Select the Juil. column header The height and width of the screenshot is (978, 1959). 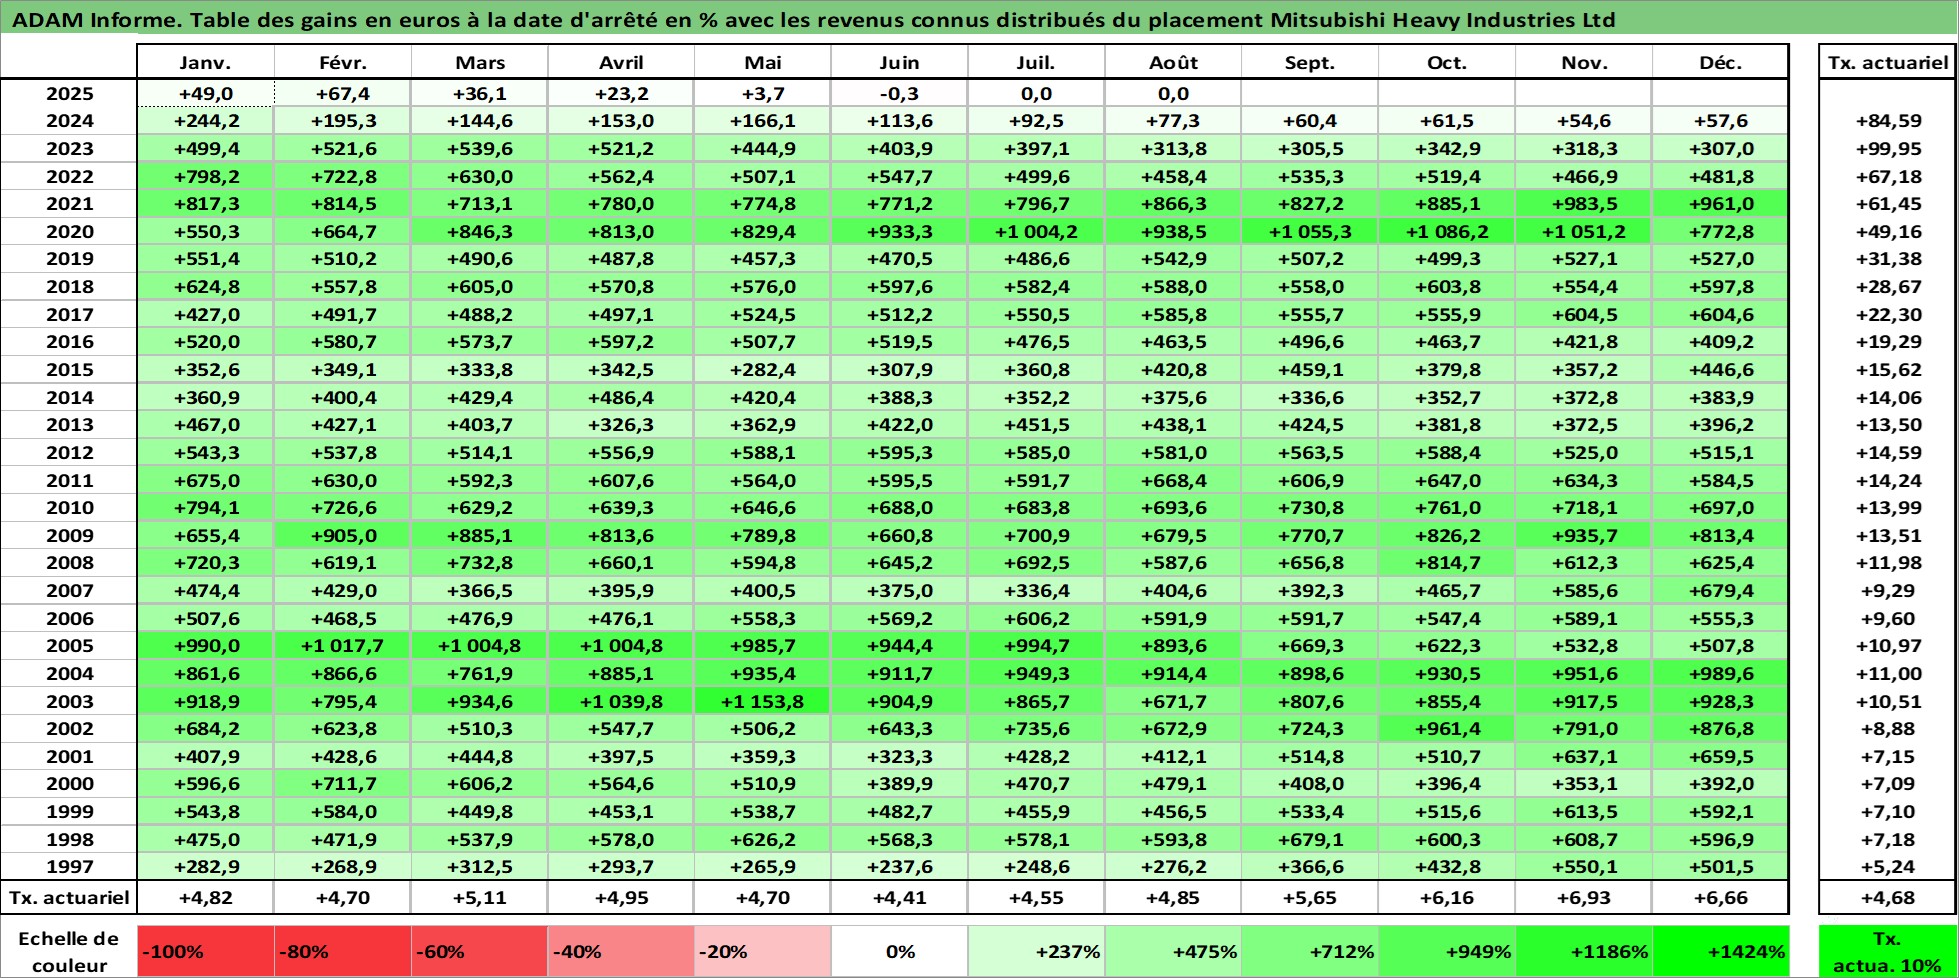[x=1036, y=62]
